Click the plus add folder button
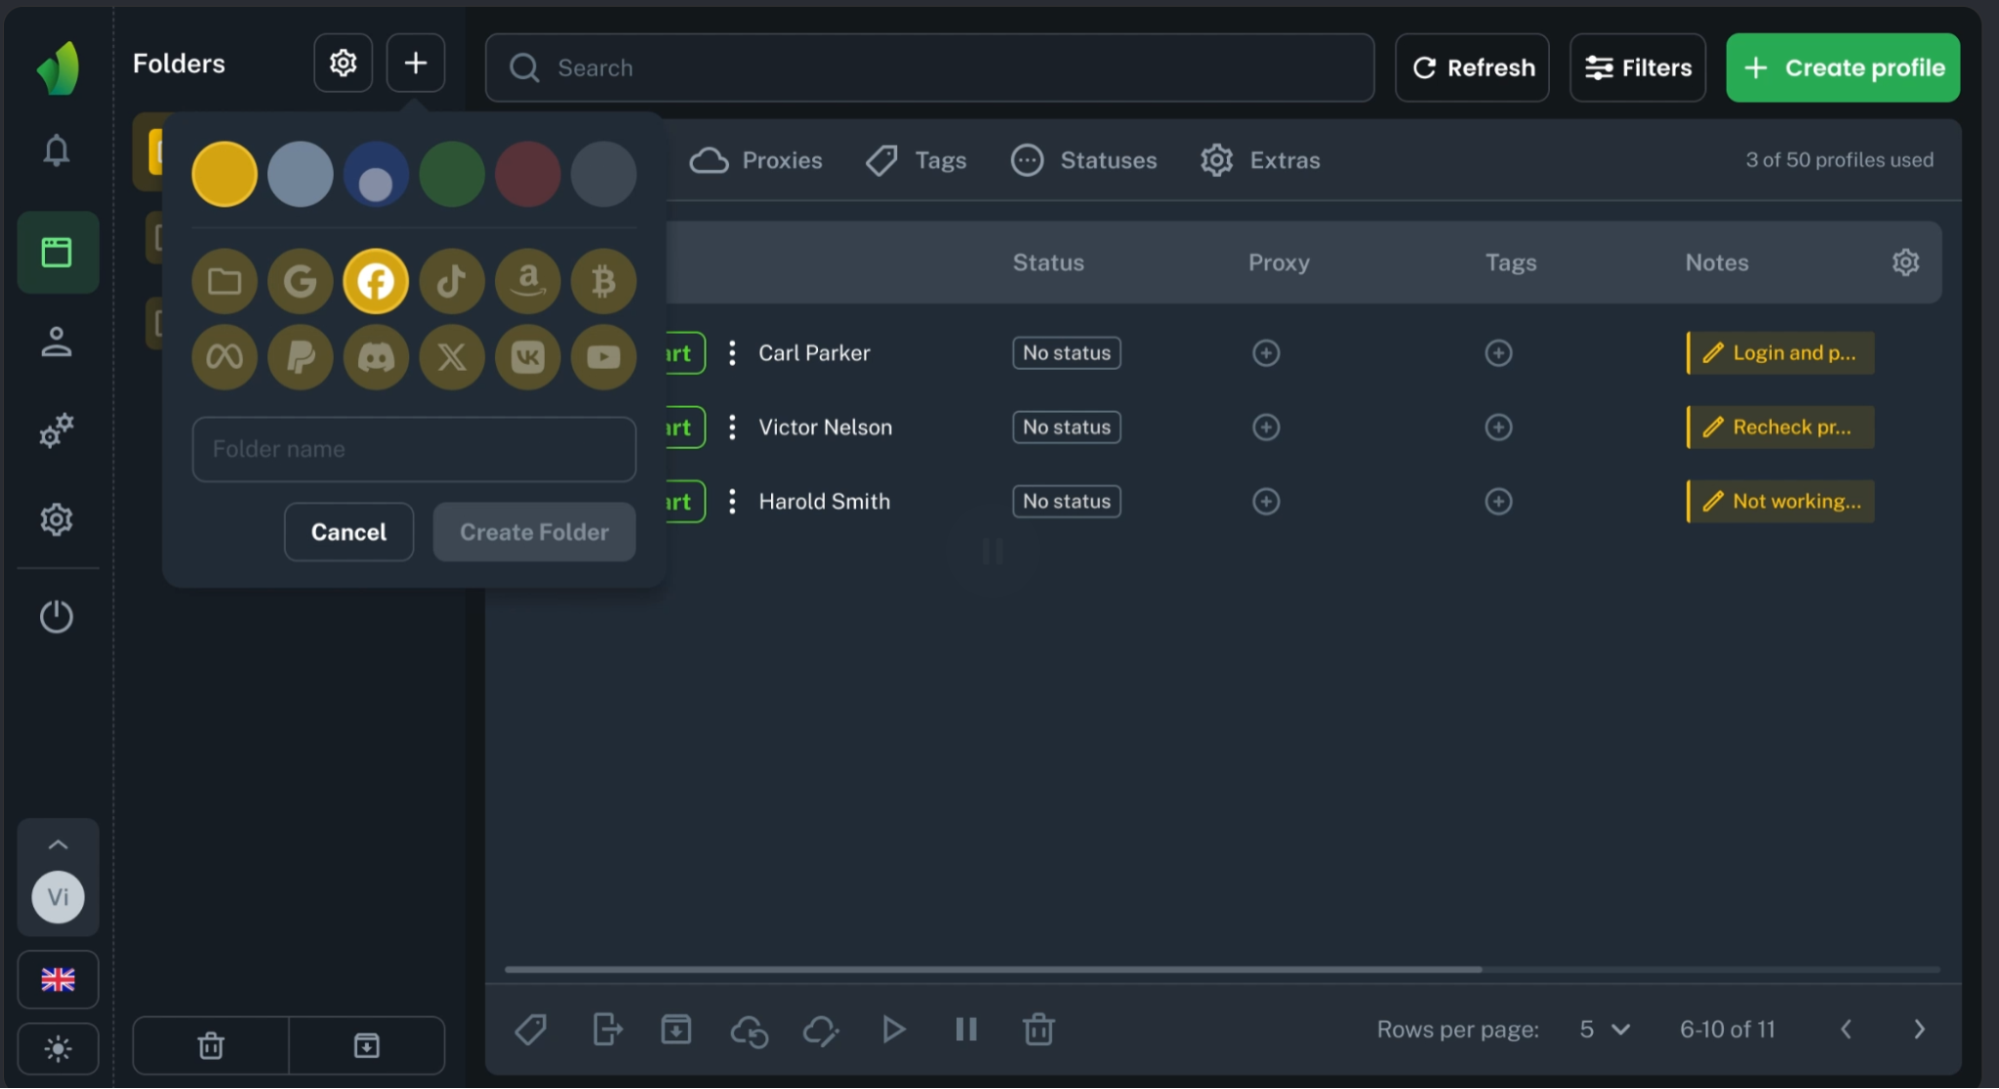The width and height of the screenshot is (1999, 1089). pyautogui.click(x=415, y=63)
